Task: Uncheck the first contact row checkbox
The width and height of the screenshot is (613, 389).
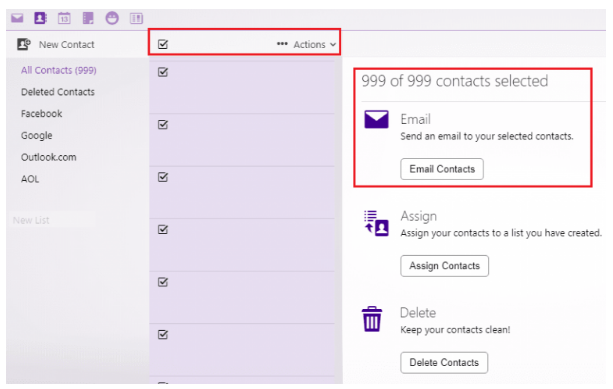Action: tap(163, 72)
